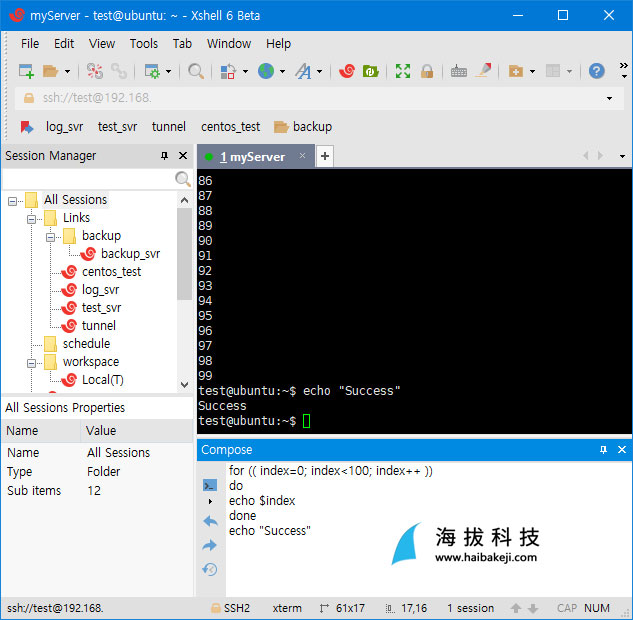Click the Find magnifier toolbar icon
The image size is (633, 620).
[196, 71]
